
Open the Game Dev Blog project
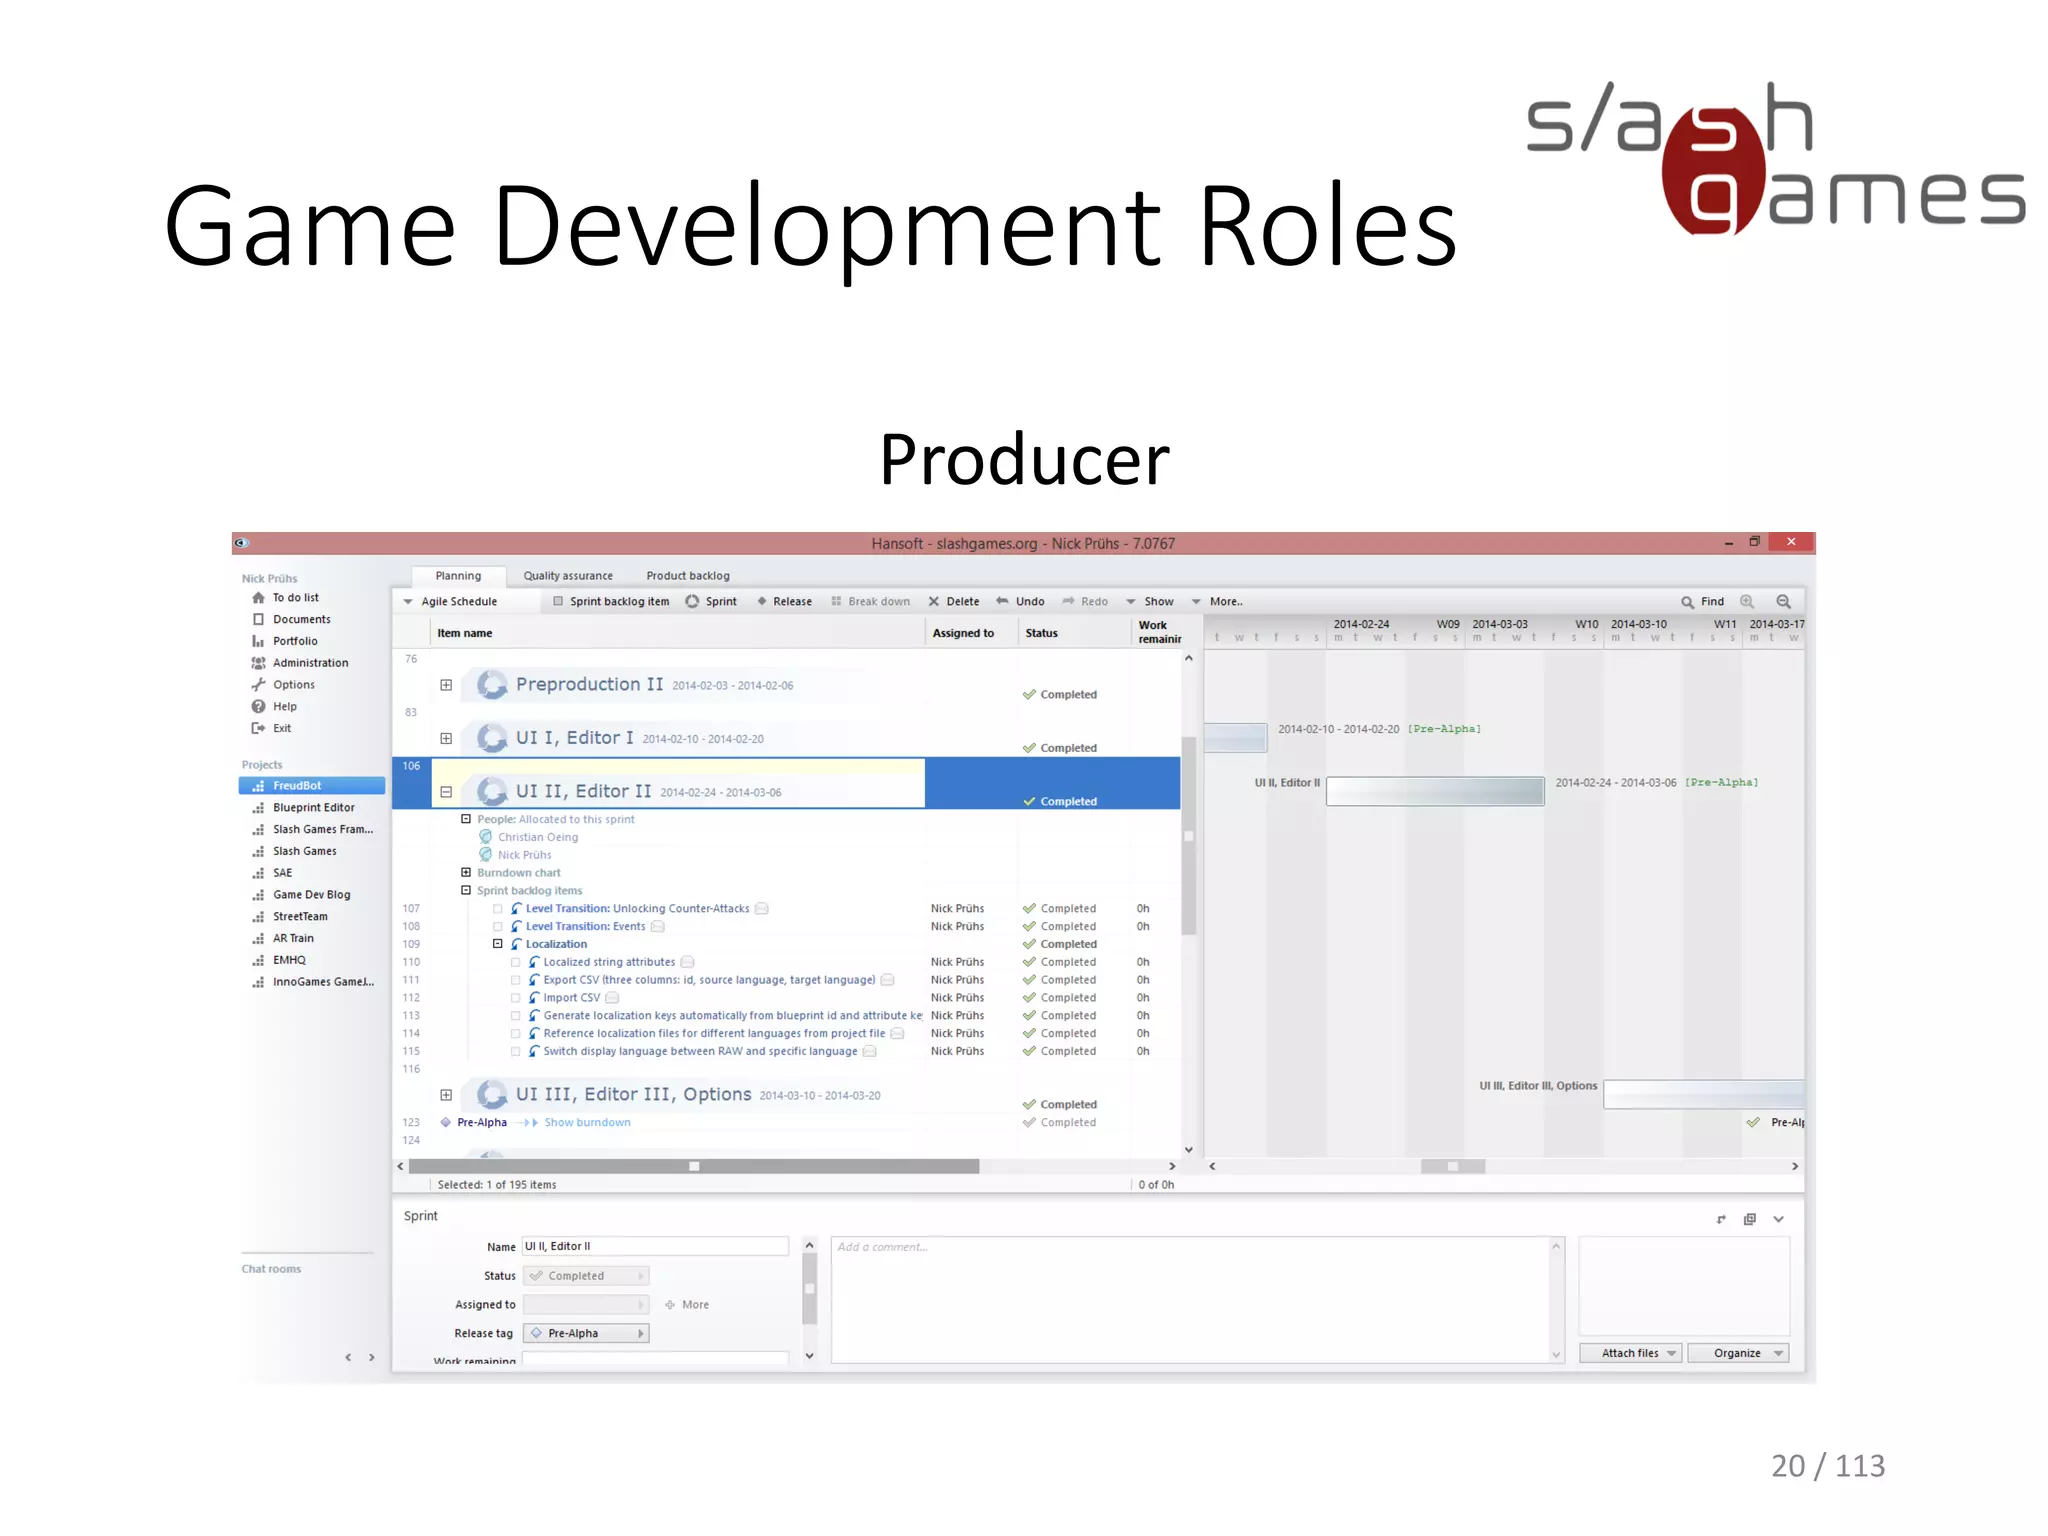(x=312, y=895)
